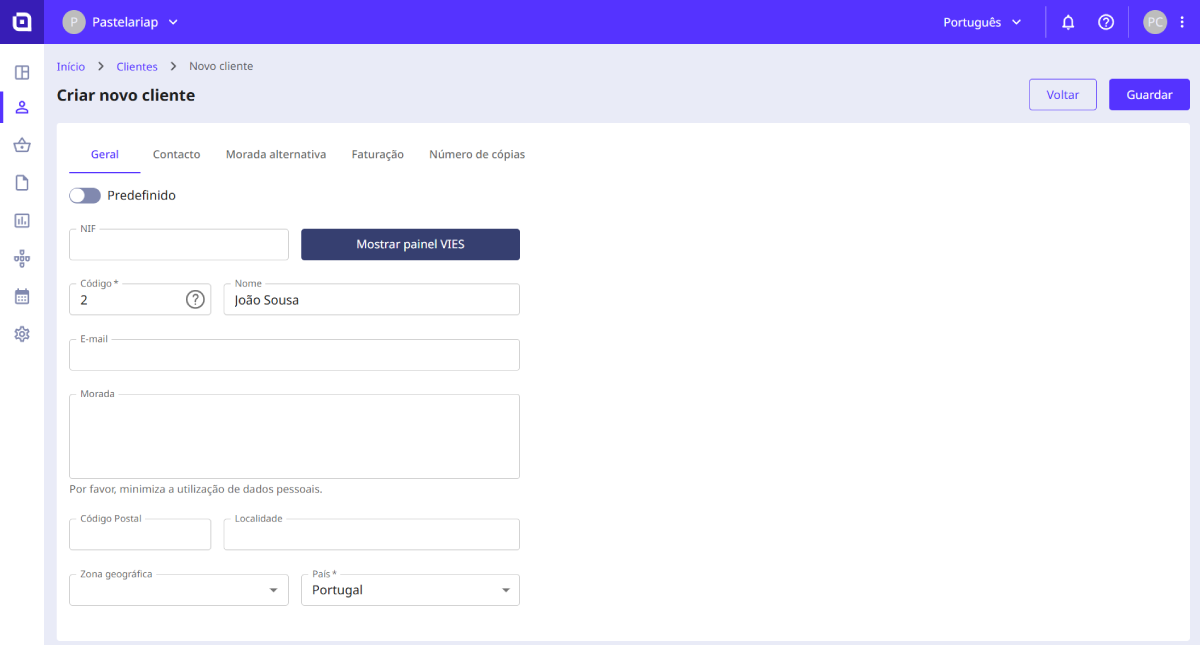Select the Clients section icon in sidebar
Image resolution: width=1200 pixels, height=645 pixels.
[x=21, y=107]
